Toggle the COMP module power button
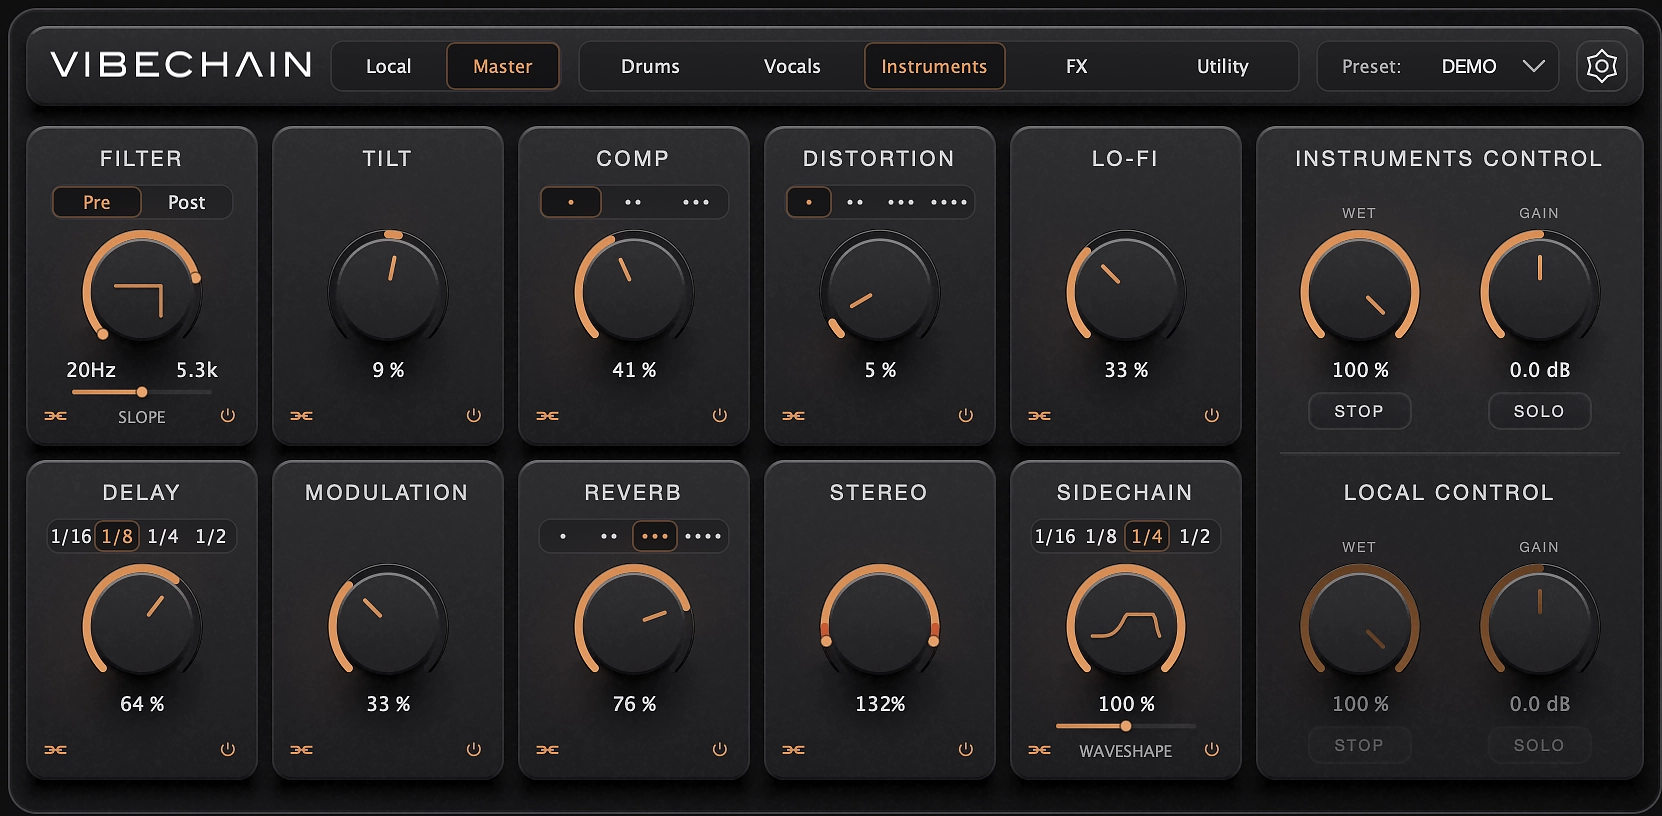1662x816 pixels. 720,416
